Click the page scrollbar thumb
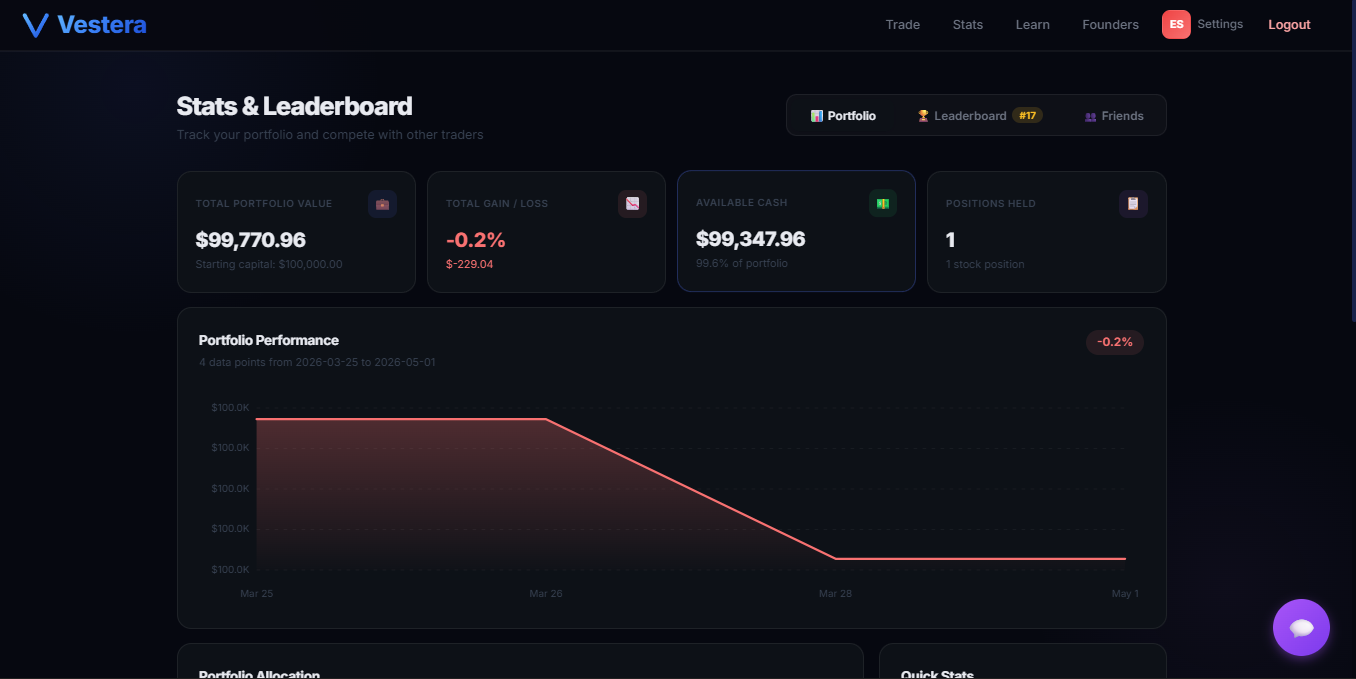 1352,161
